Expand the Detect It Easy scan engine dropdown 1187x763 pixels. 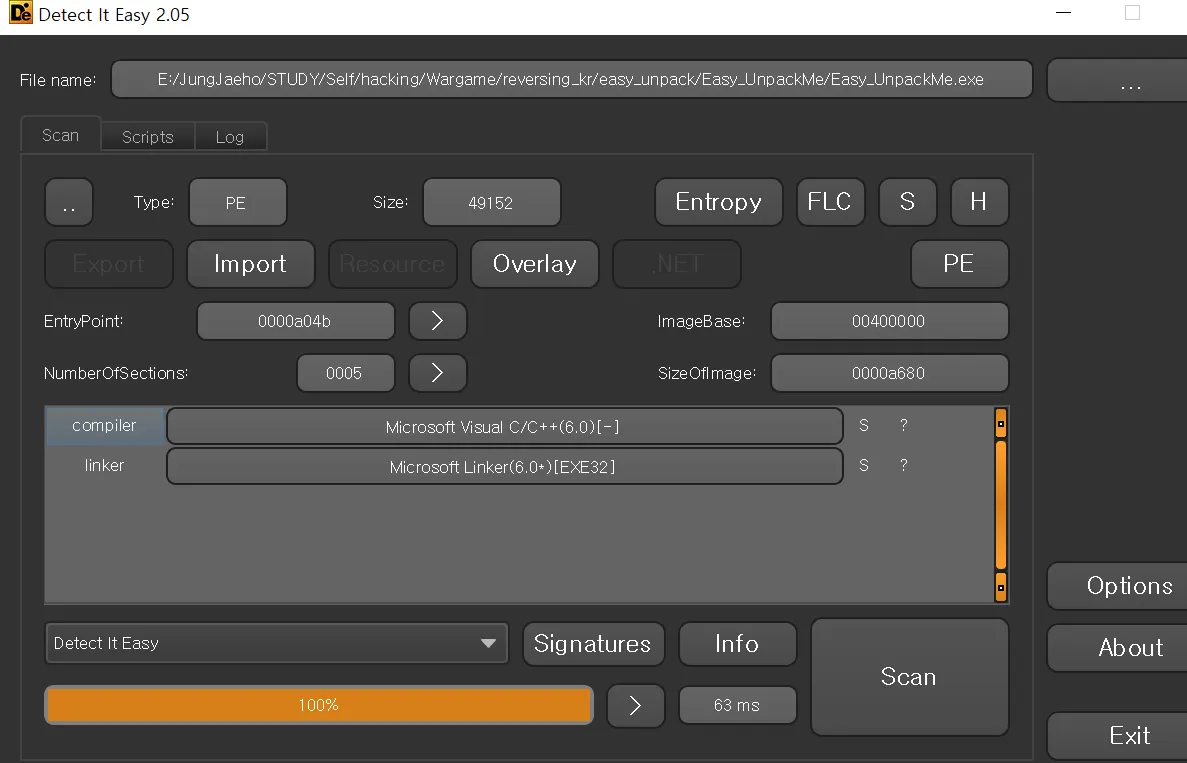coord(276,643)
